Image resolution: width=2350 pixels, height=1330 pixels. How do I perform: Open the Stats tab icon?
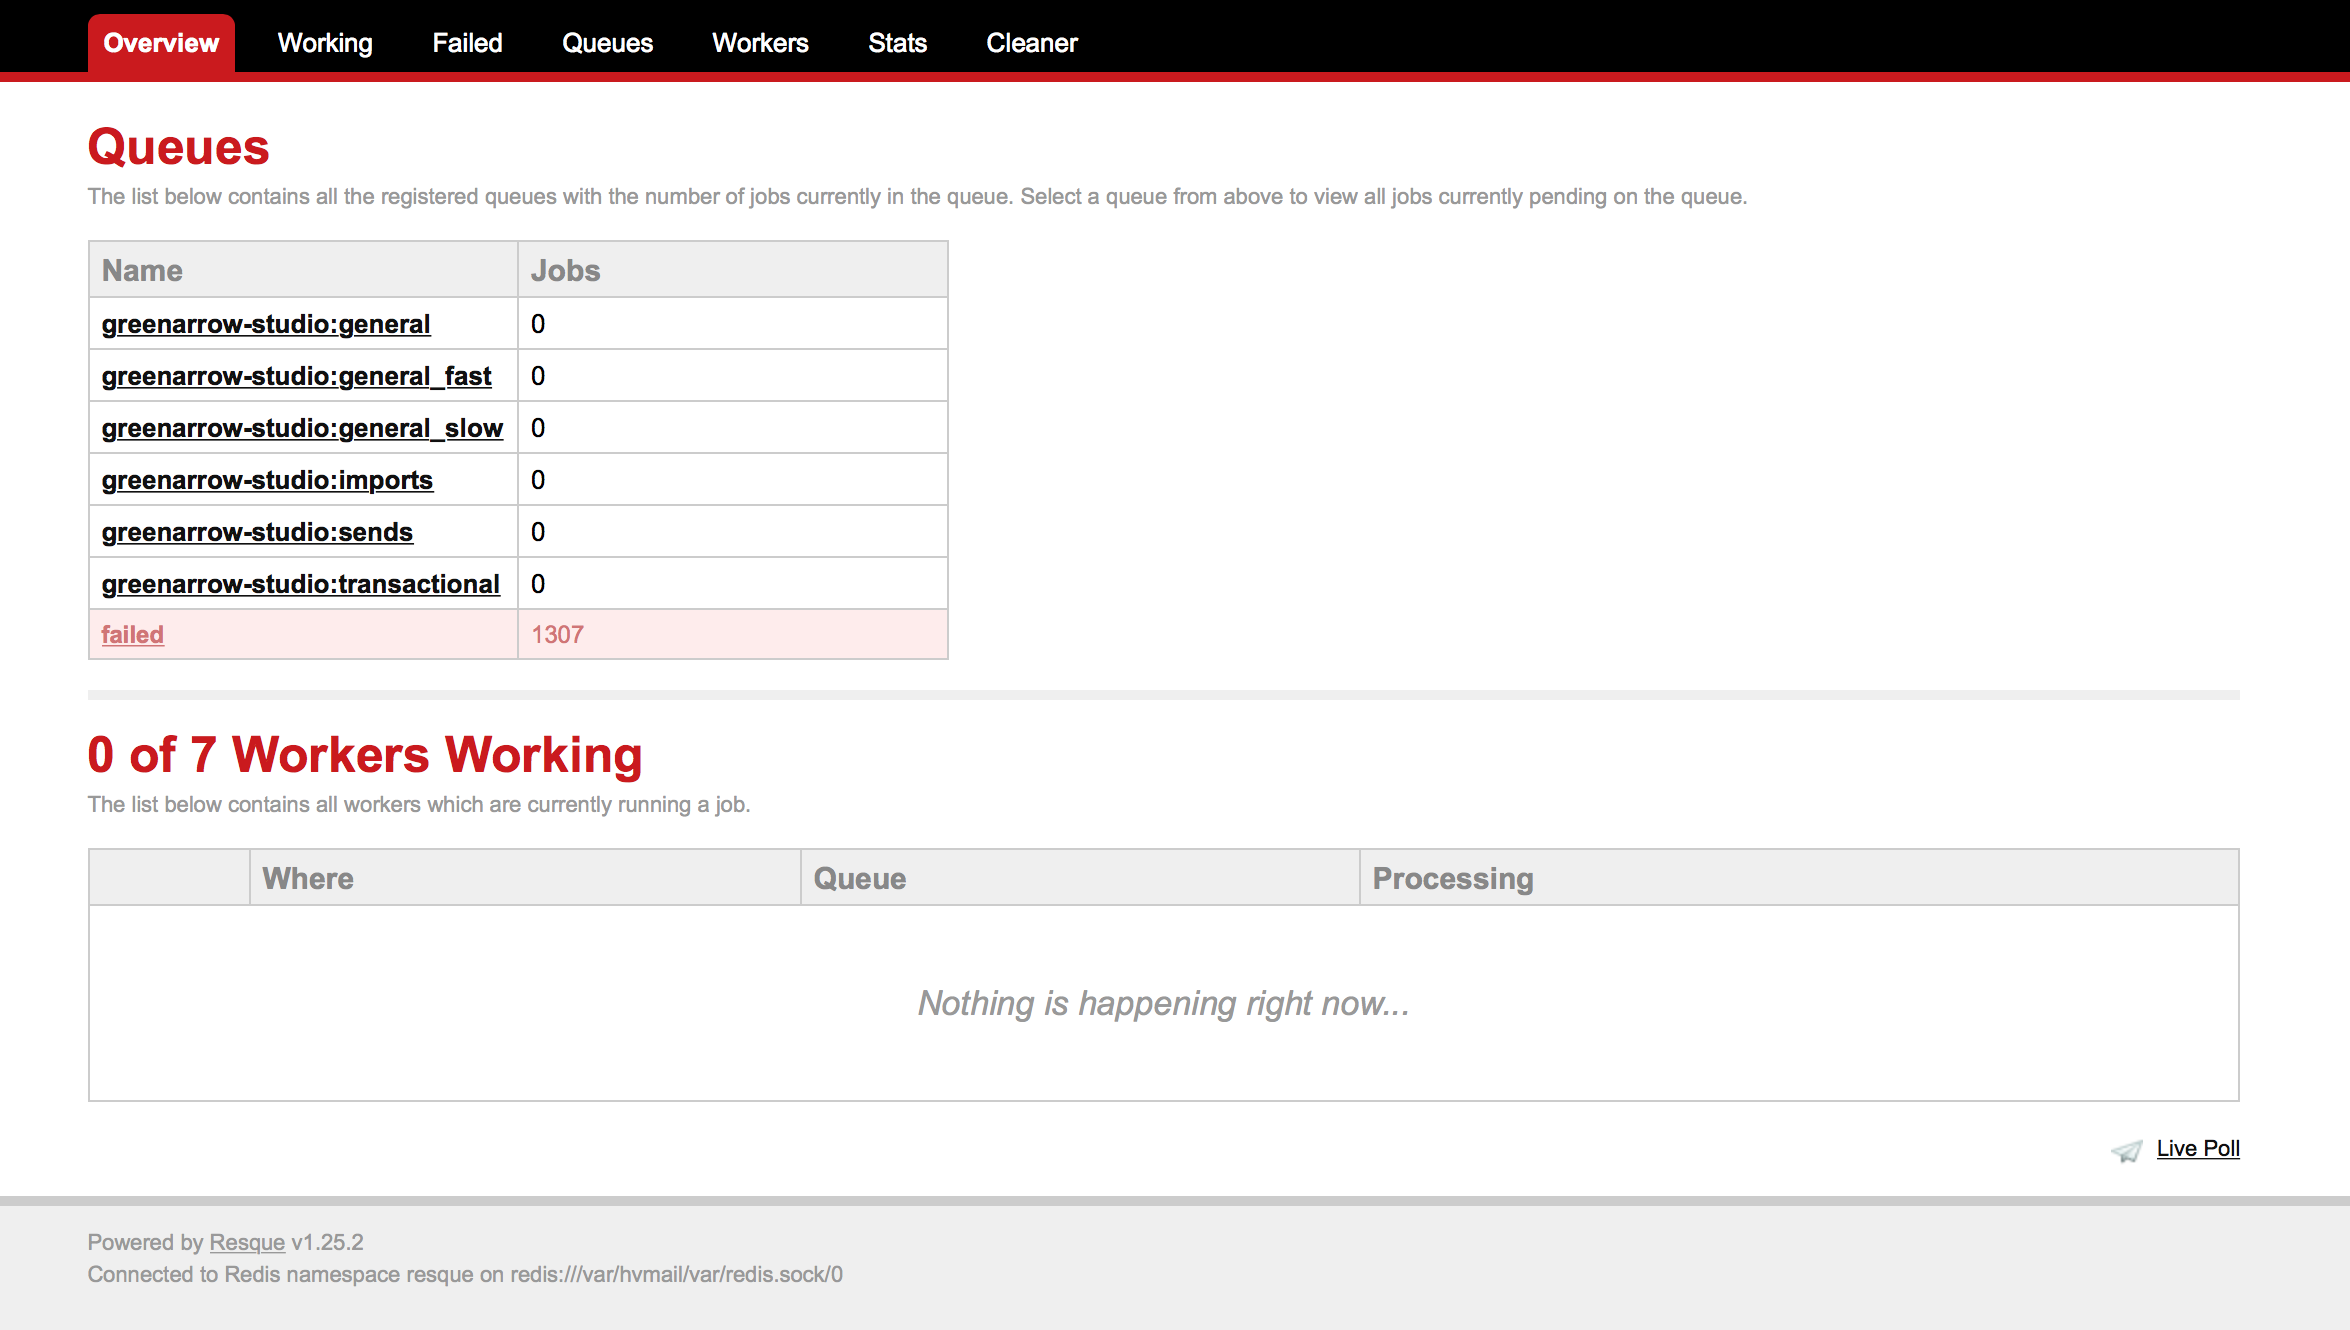tap(897, 44)
